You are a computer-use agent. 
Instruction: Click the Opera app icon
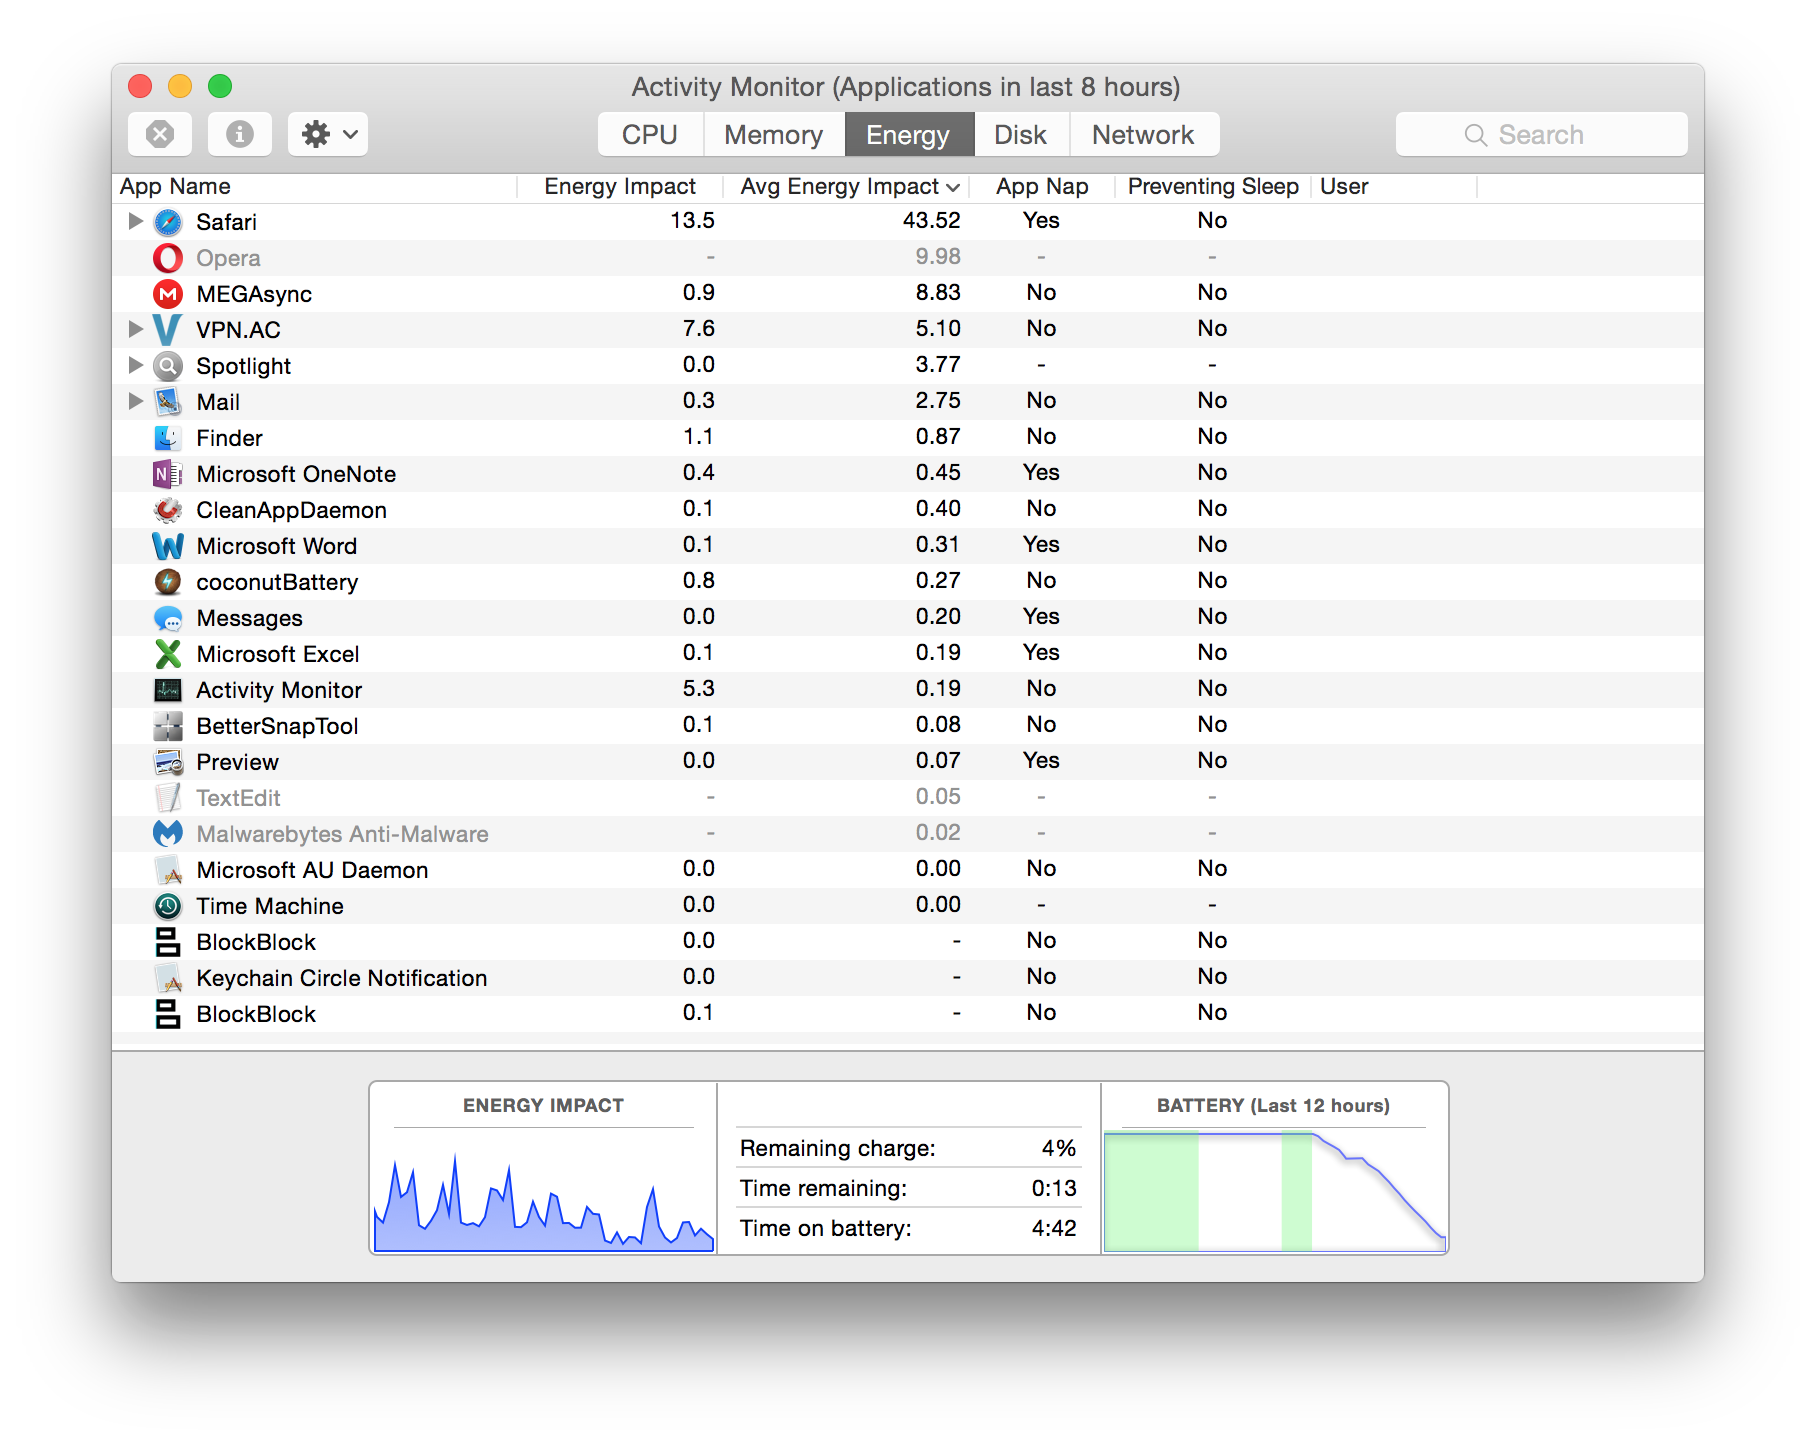coord(168,258)
